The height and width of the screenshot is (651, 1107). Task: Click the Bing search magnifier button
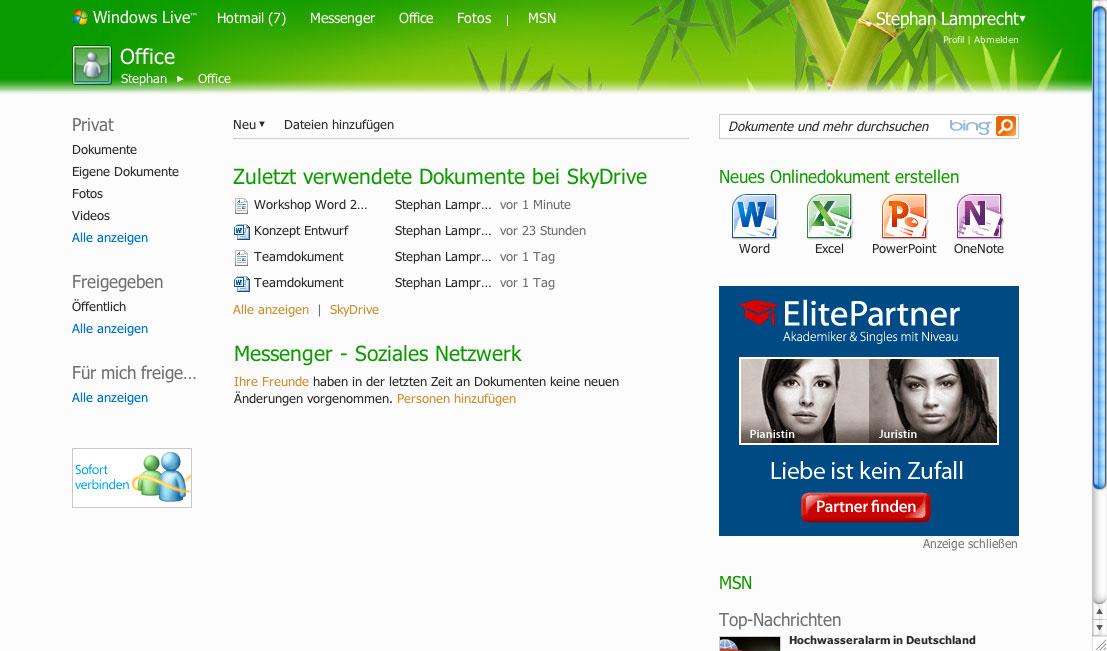pyautogui.click(x=1005, y=126)
